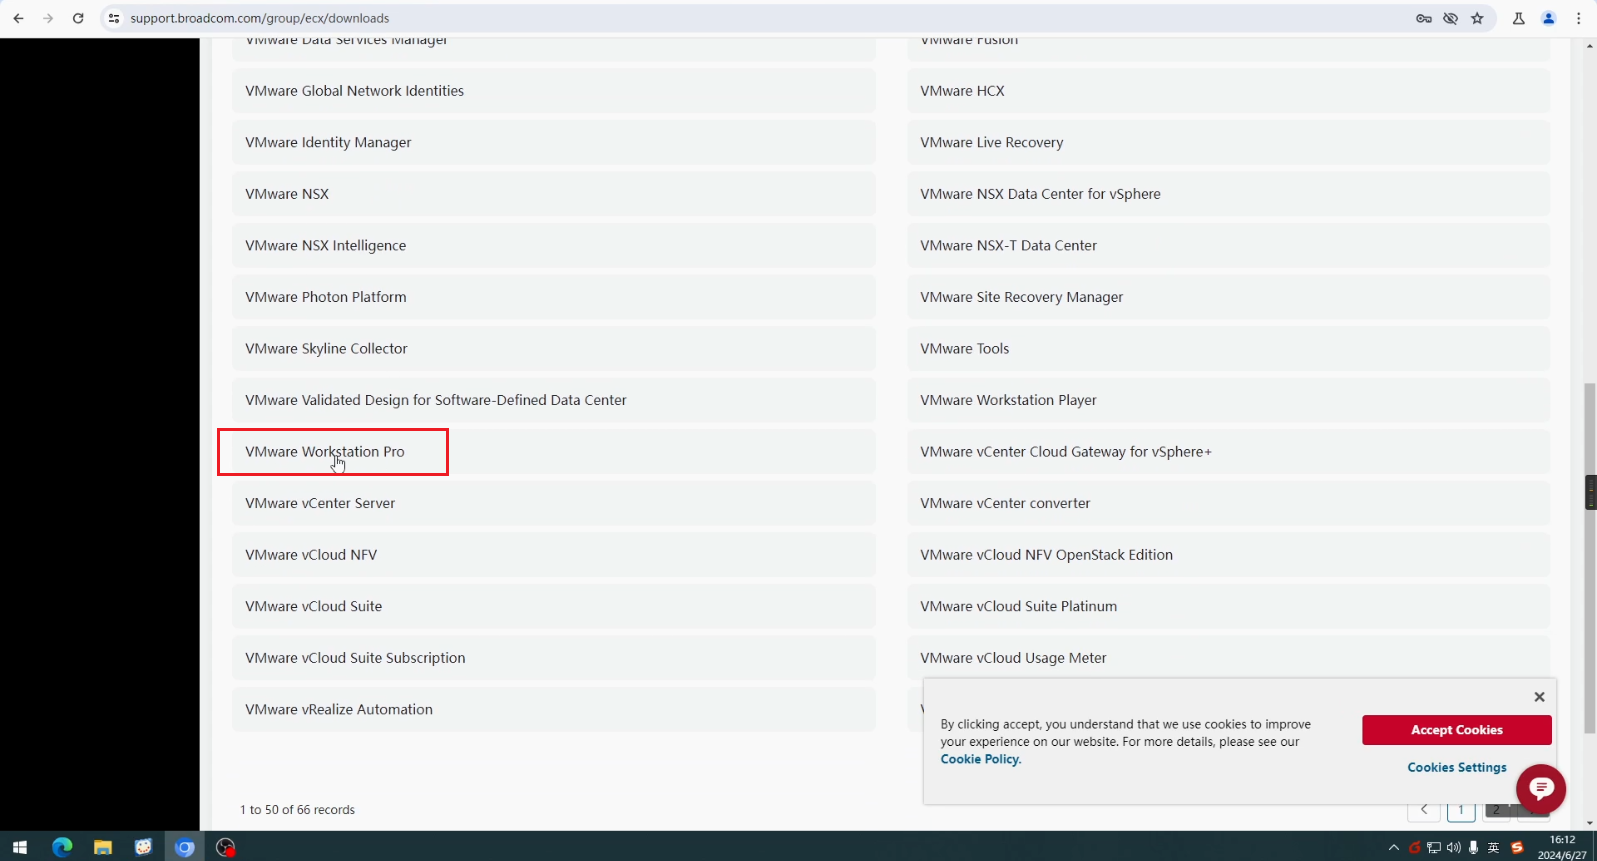The width and height of the screenshot is (1597, 861).
Task: Open the Cookie Policy link
Action: pos(980,760)
